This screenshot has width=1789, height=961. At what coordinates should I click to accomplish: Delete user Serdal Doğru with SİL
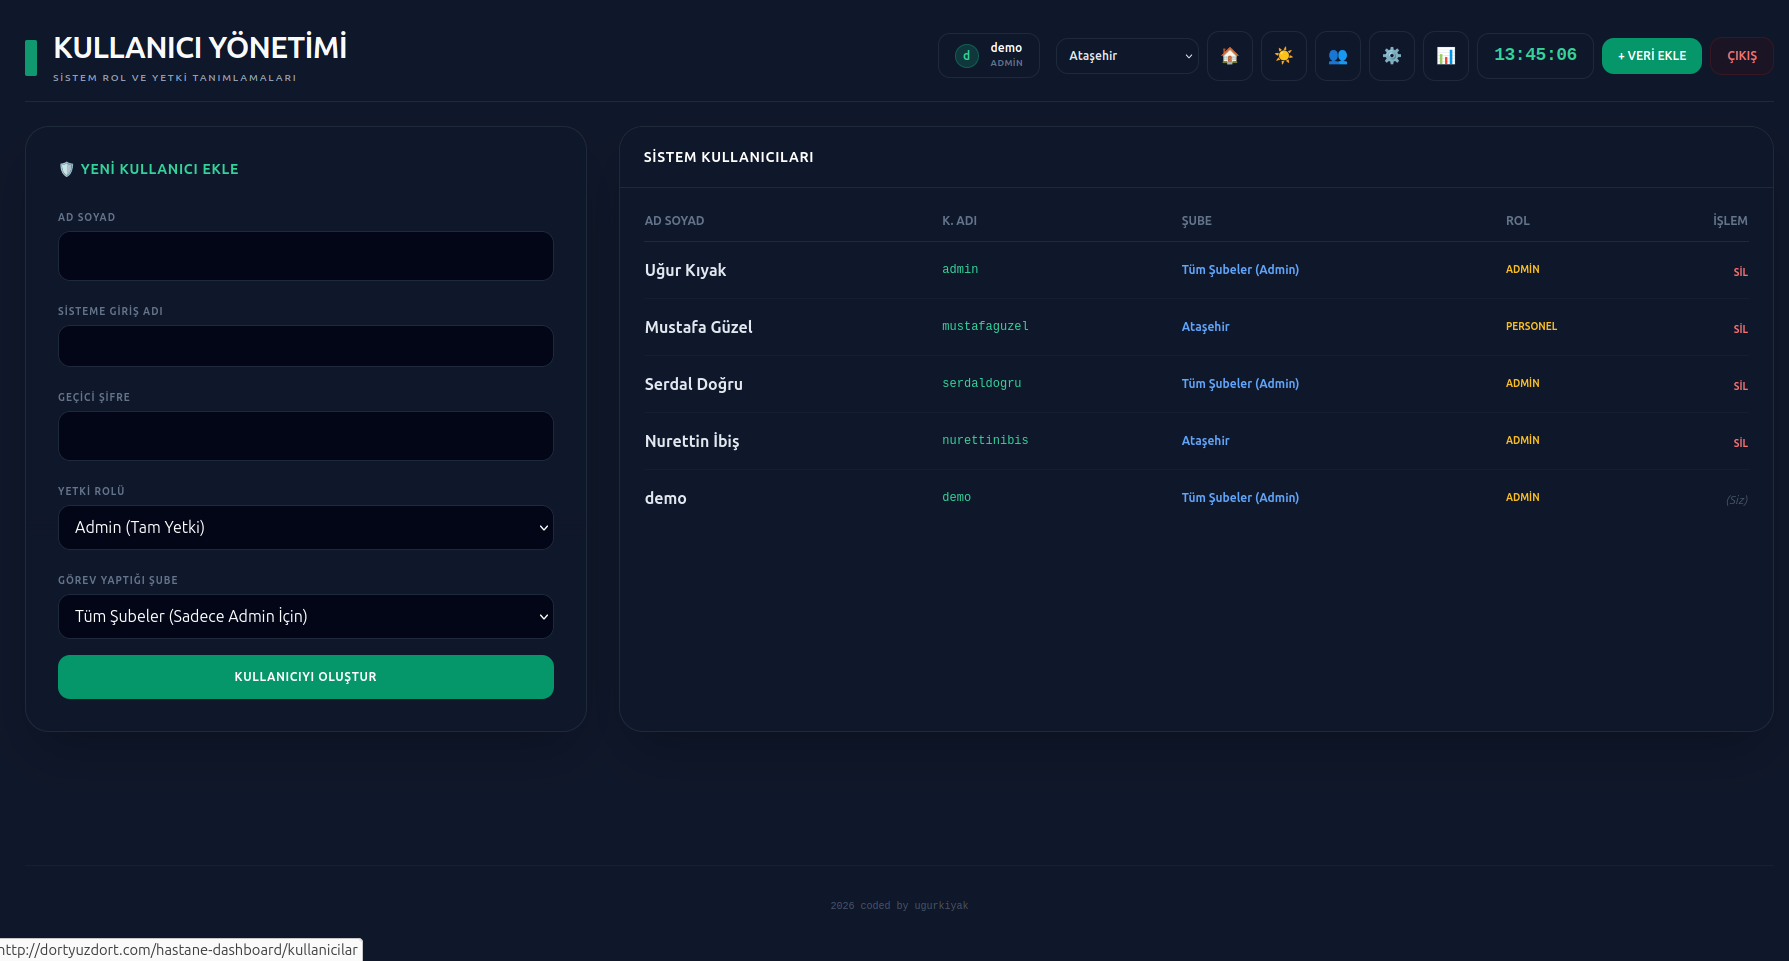pos(1740,386)
